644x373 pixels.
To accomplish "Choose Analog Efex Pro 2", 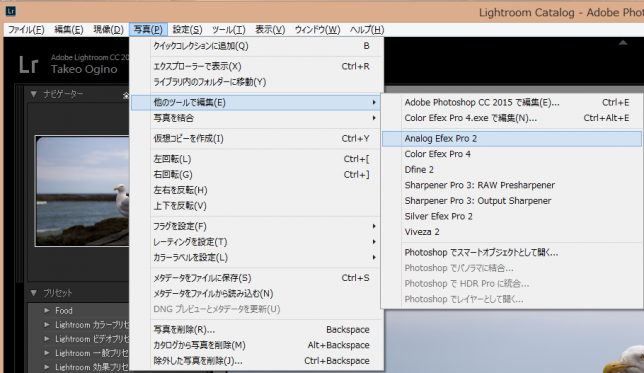I will pyautogui.click(x=512, y=139).
